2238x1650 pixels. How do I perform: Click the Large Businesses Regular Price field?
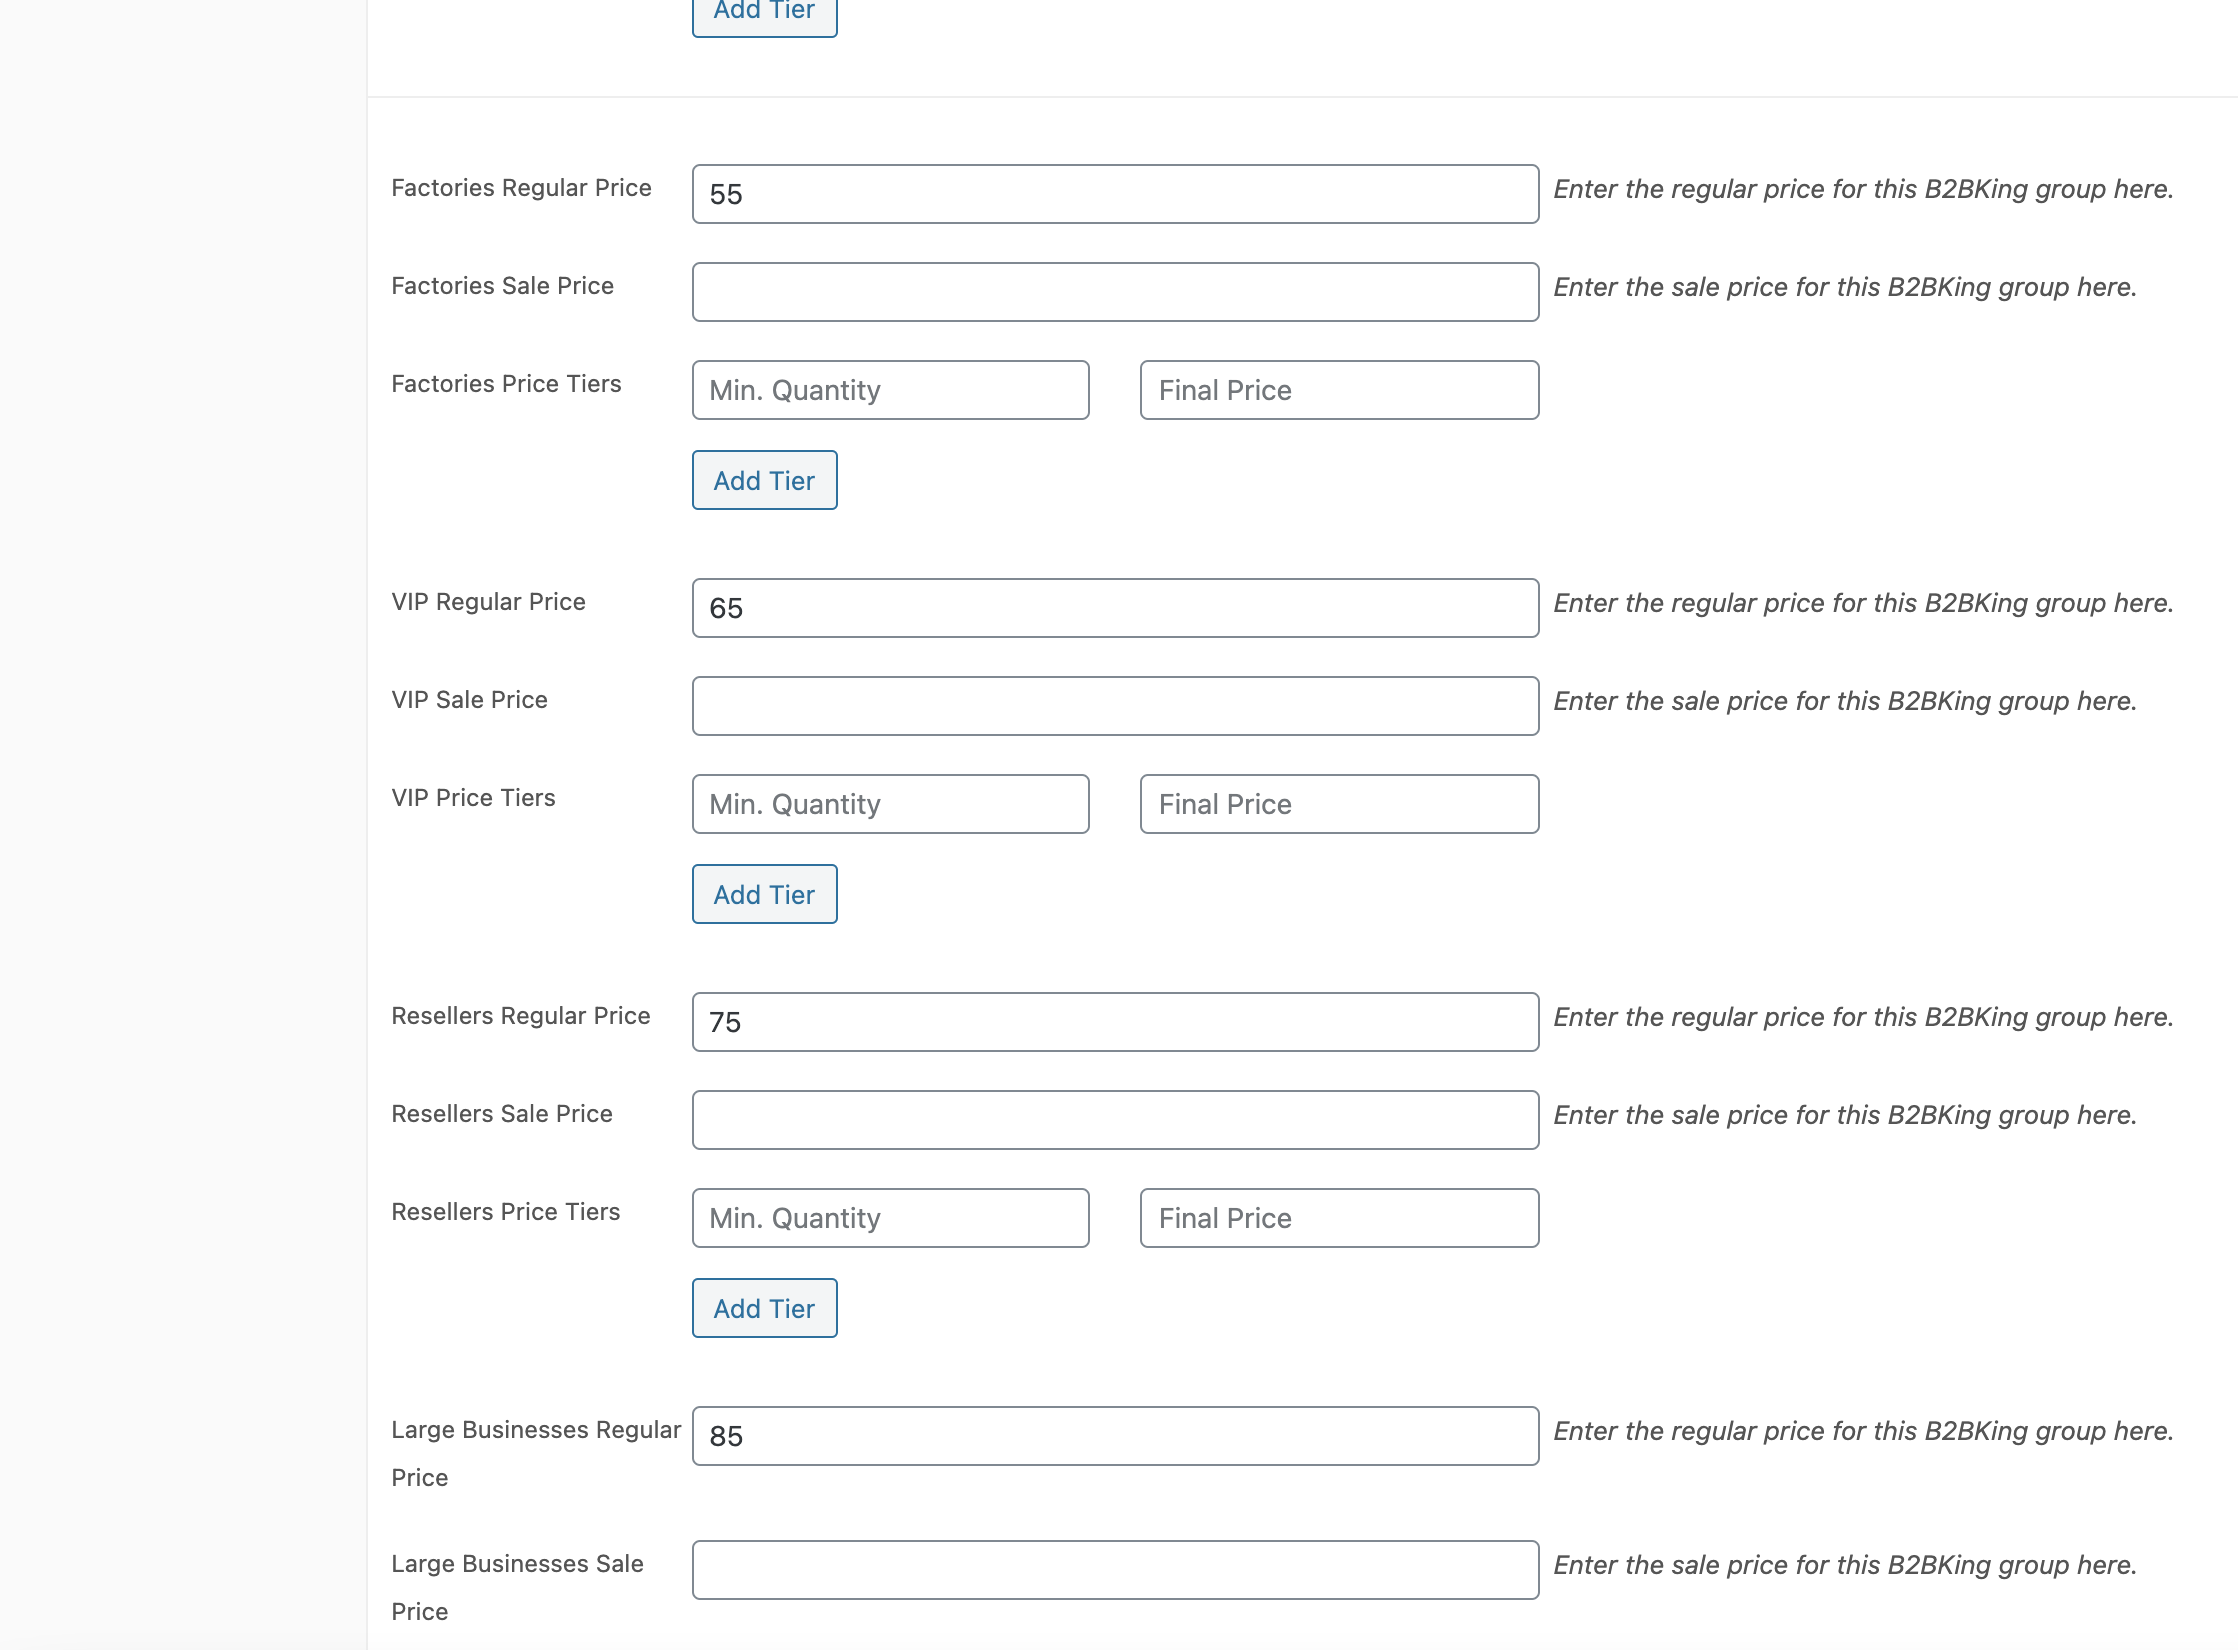(1115, 1436)
